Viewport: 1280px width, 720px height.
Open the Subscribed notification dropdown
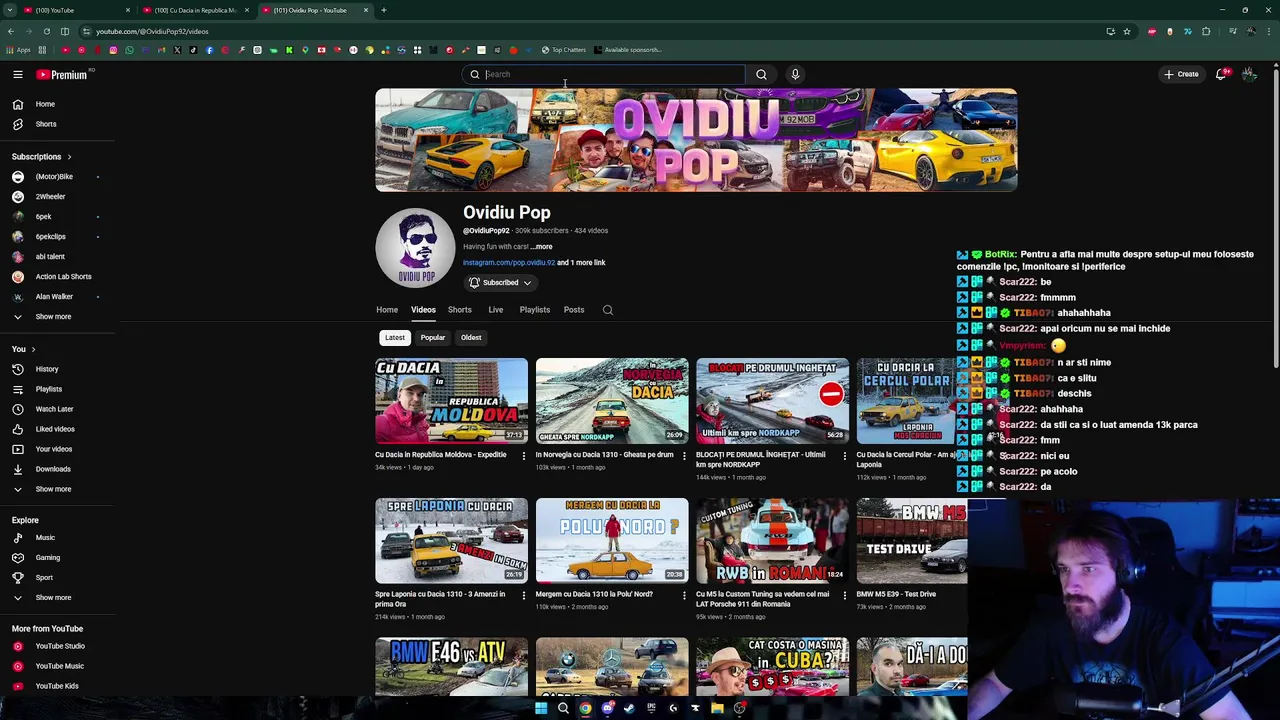pyautogui.click(x=500, y=283)
